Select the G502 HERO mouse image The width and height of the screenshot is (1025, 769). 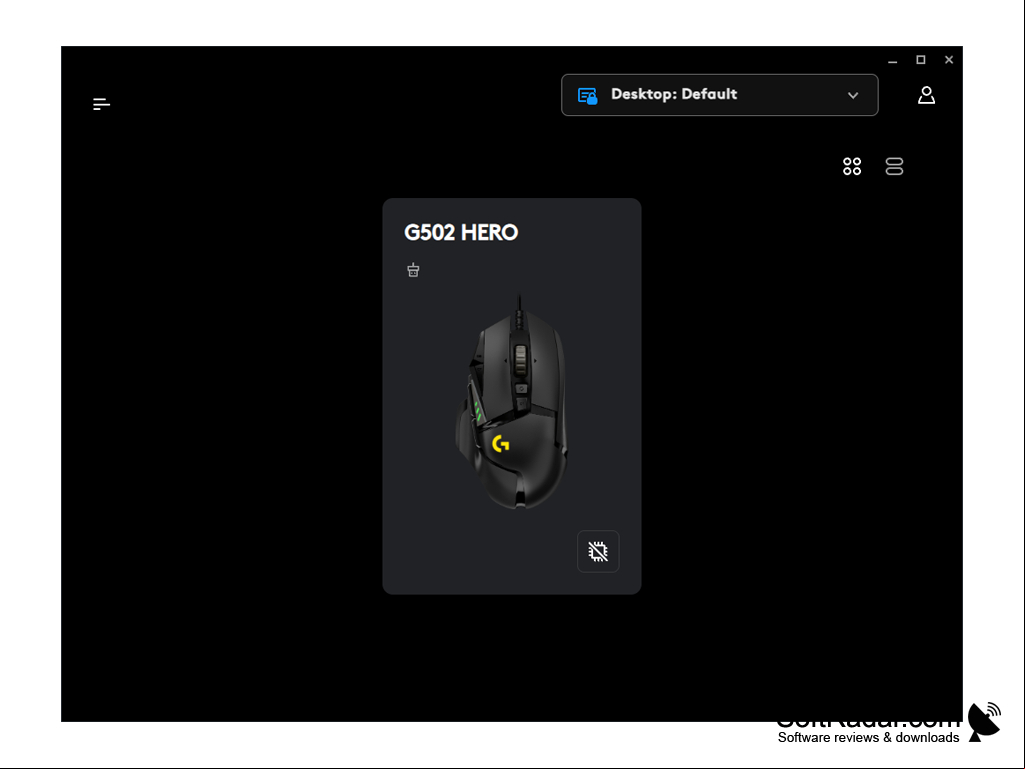click(512, 401)
